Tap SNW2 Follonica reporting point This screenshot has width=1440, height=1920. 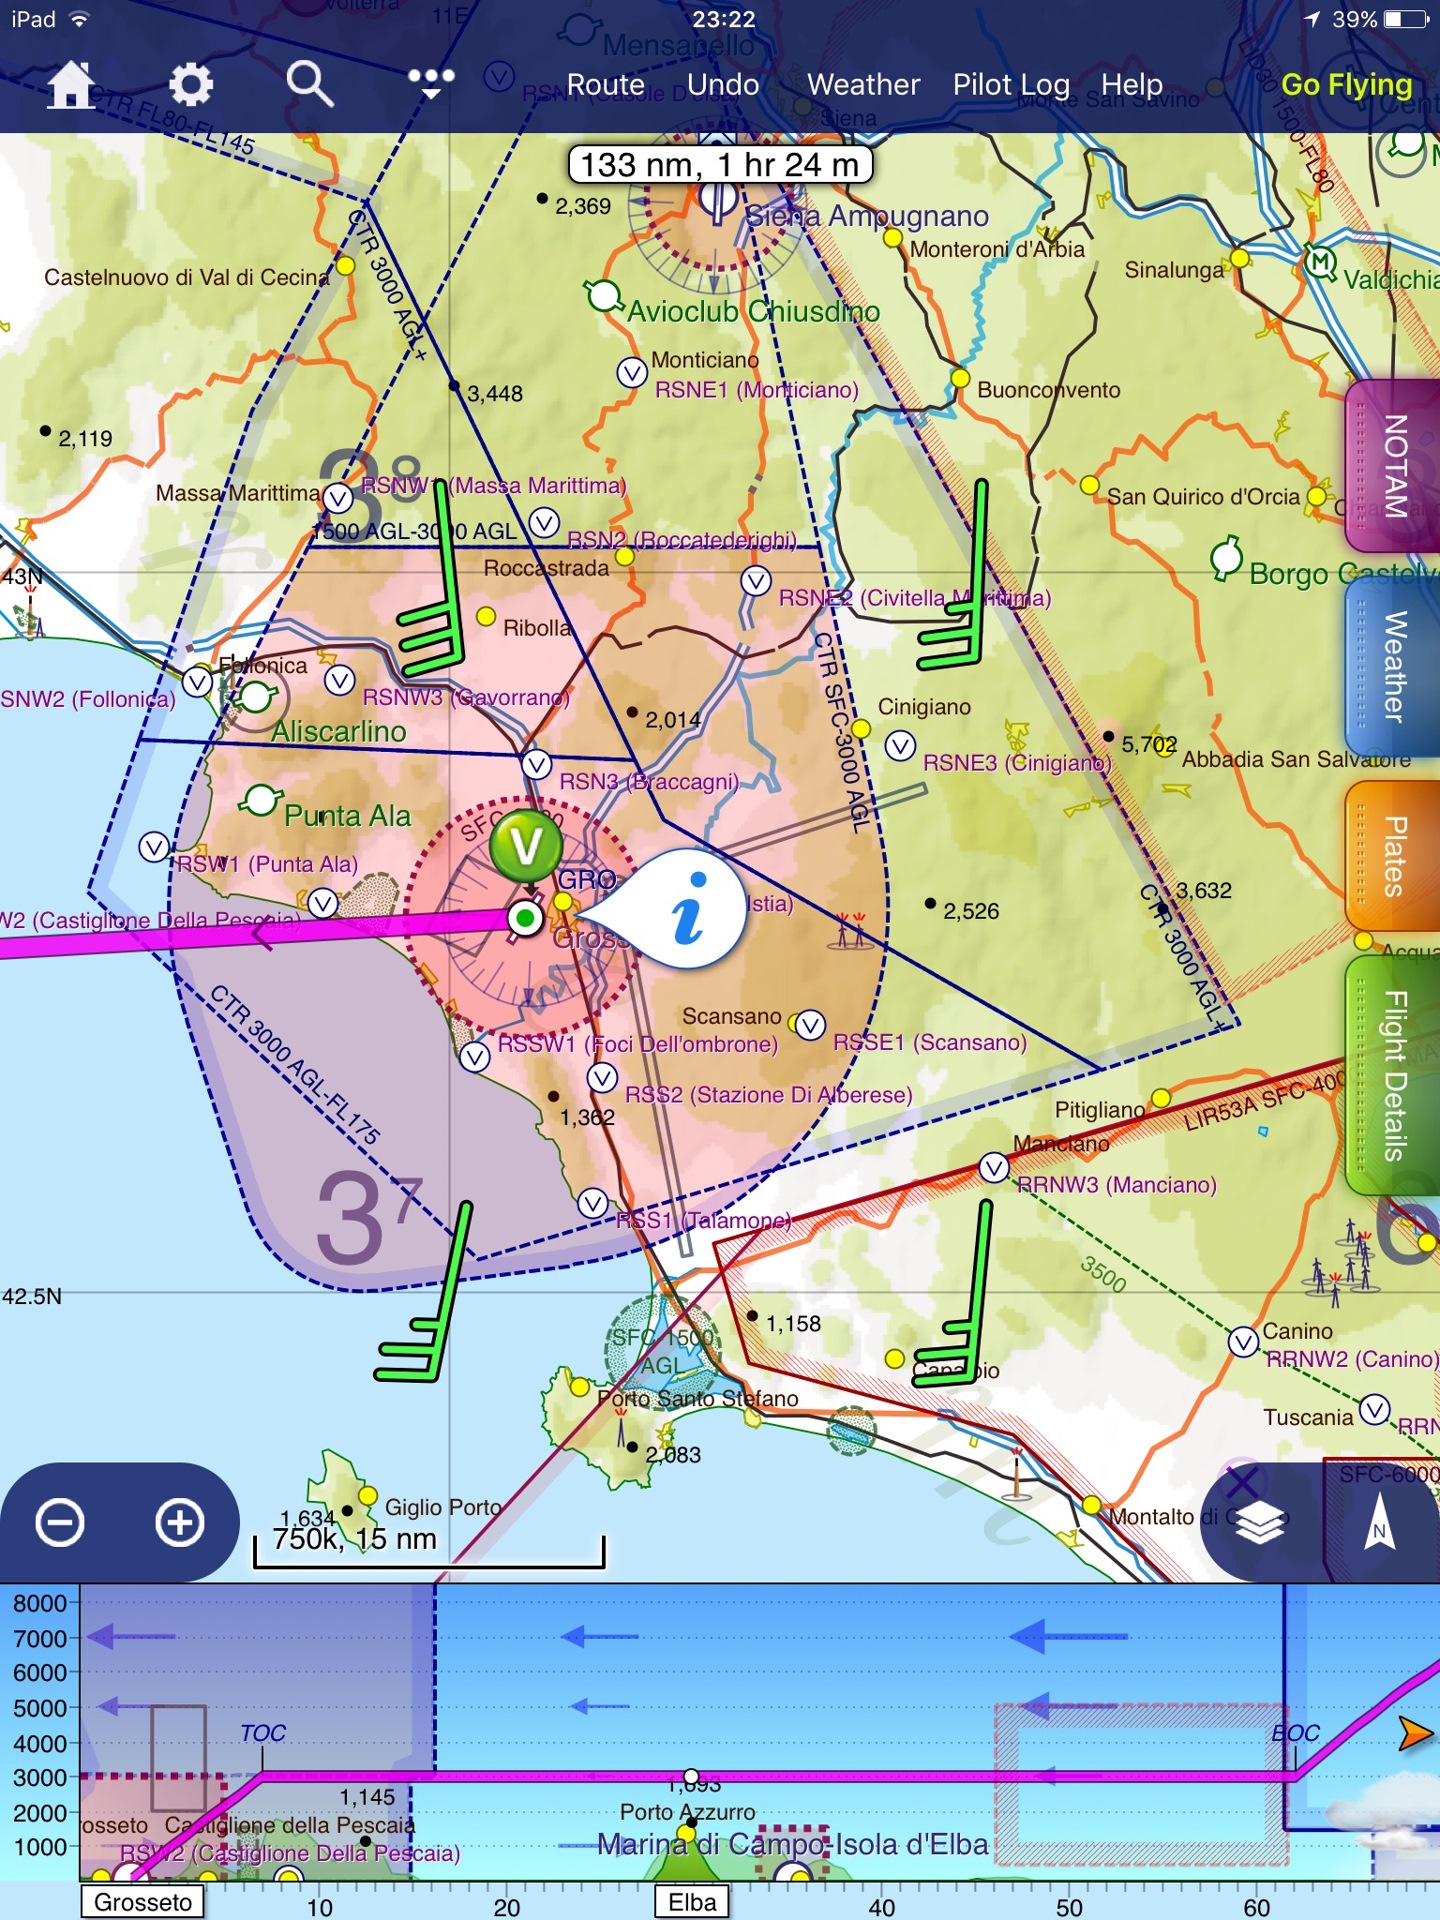pos(197,682)
